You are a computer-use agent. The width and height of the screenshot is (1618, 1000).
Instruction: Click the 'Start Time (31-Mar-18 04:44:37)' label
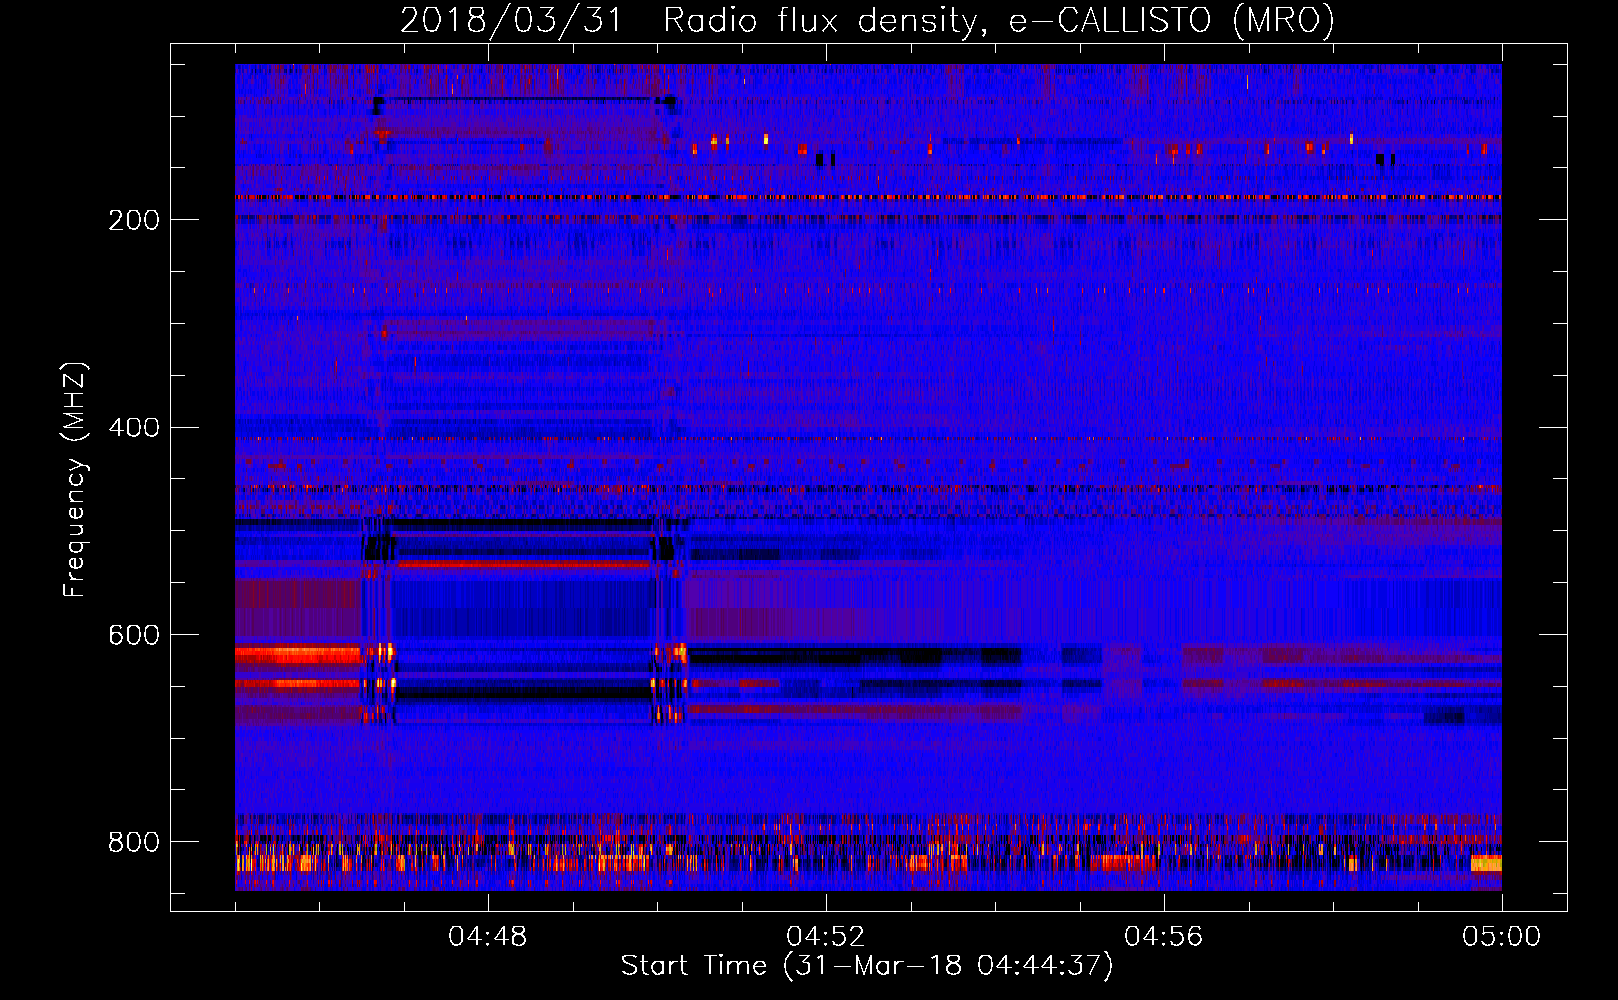point(867,966)
